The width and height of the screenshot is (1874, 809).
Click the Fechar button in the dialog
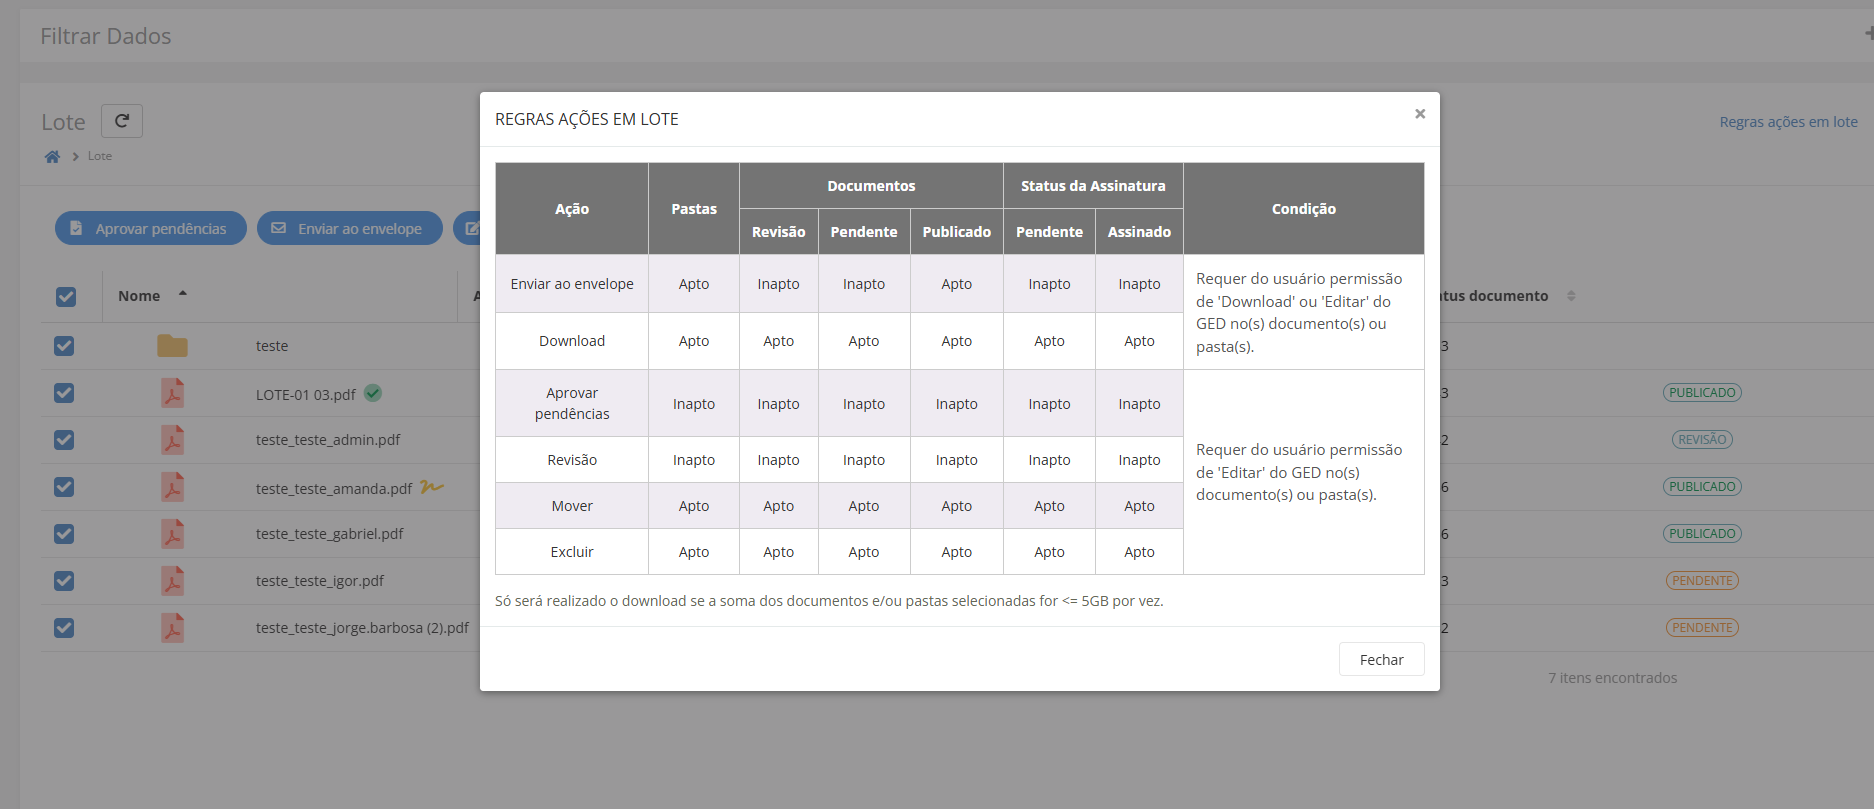1381,660
